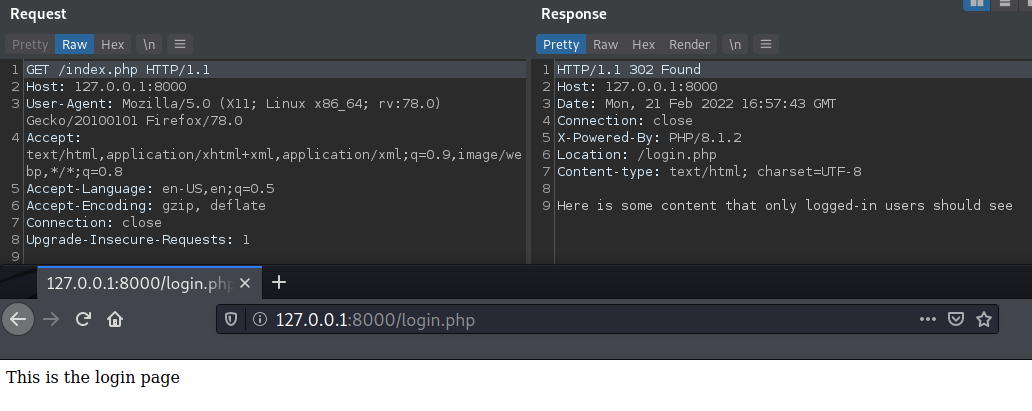Toggle \n display in Response panel
This screenshot has width=1032, height=411.
[735, 44]
